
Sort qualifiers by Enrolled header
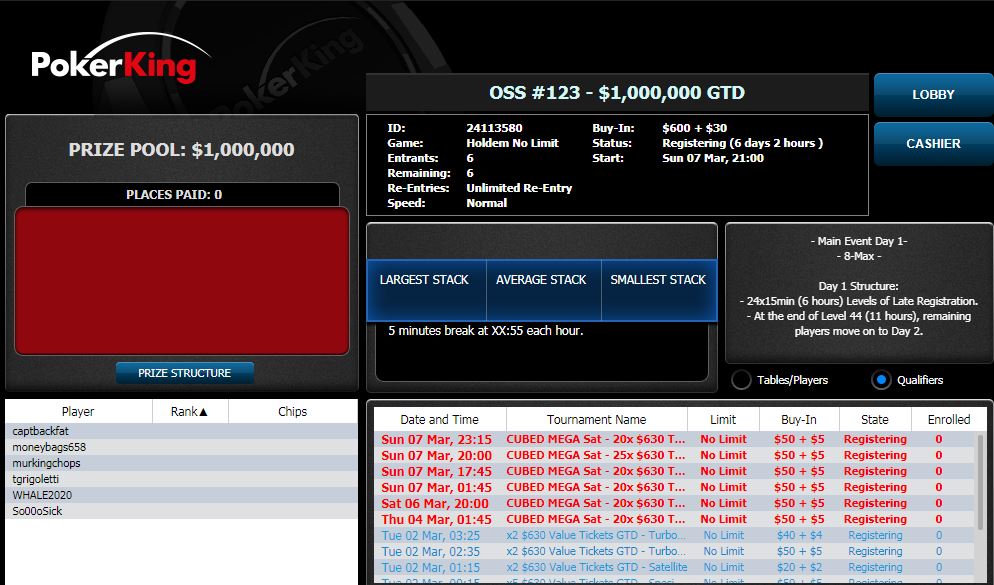tap(949, 420)
